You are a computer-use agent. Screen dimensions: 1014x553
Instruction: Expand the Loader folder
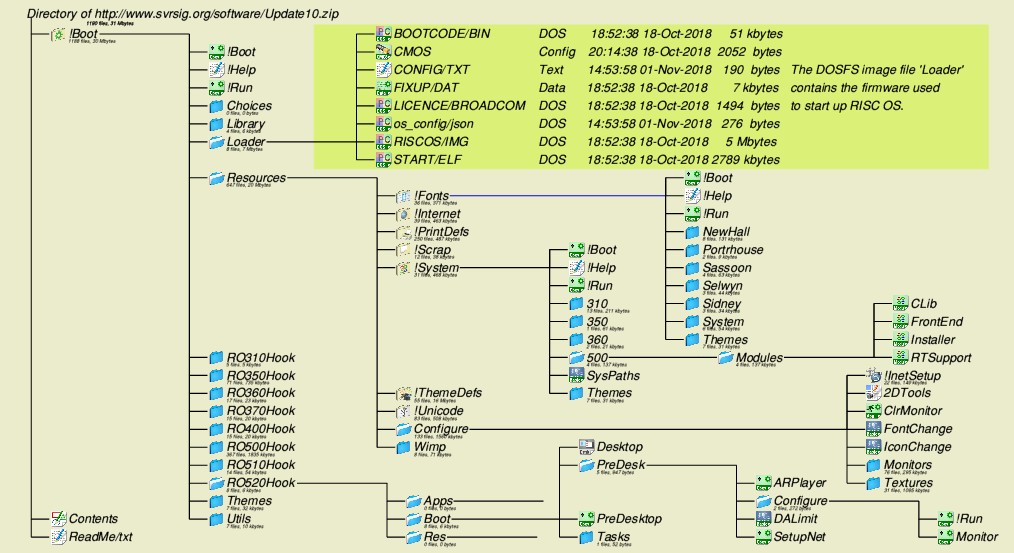[x=217, y=142]
